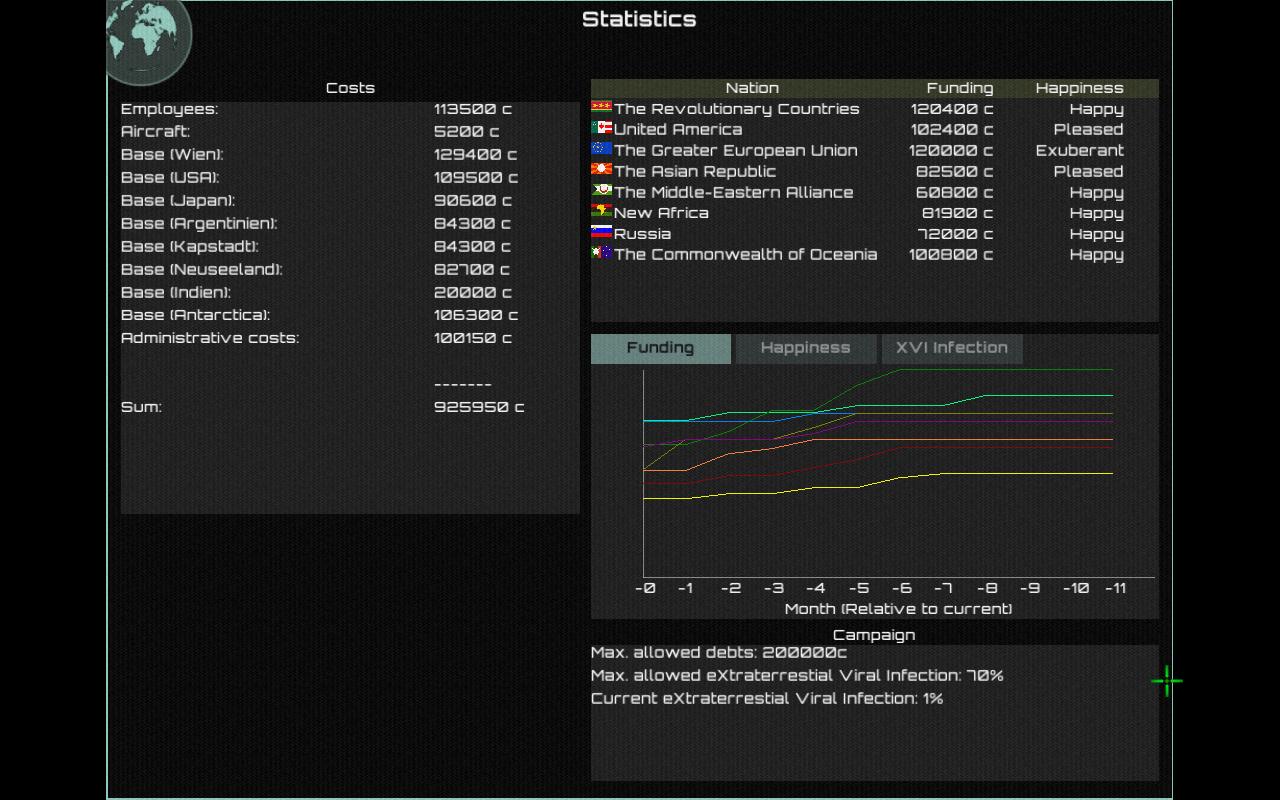1280x800 pixels.
Task: Click the Base (Kapstadt) cost label
Action: [x=190, y=247]
